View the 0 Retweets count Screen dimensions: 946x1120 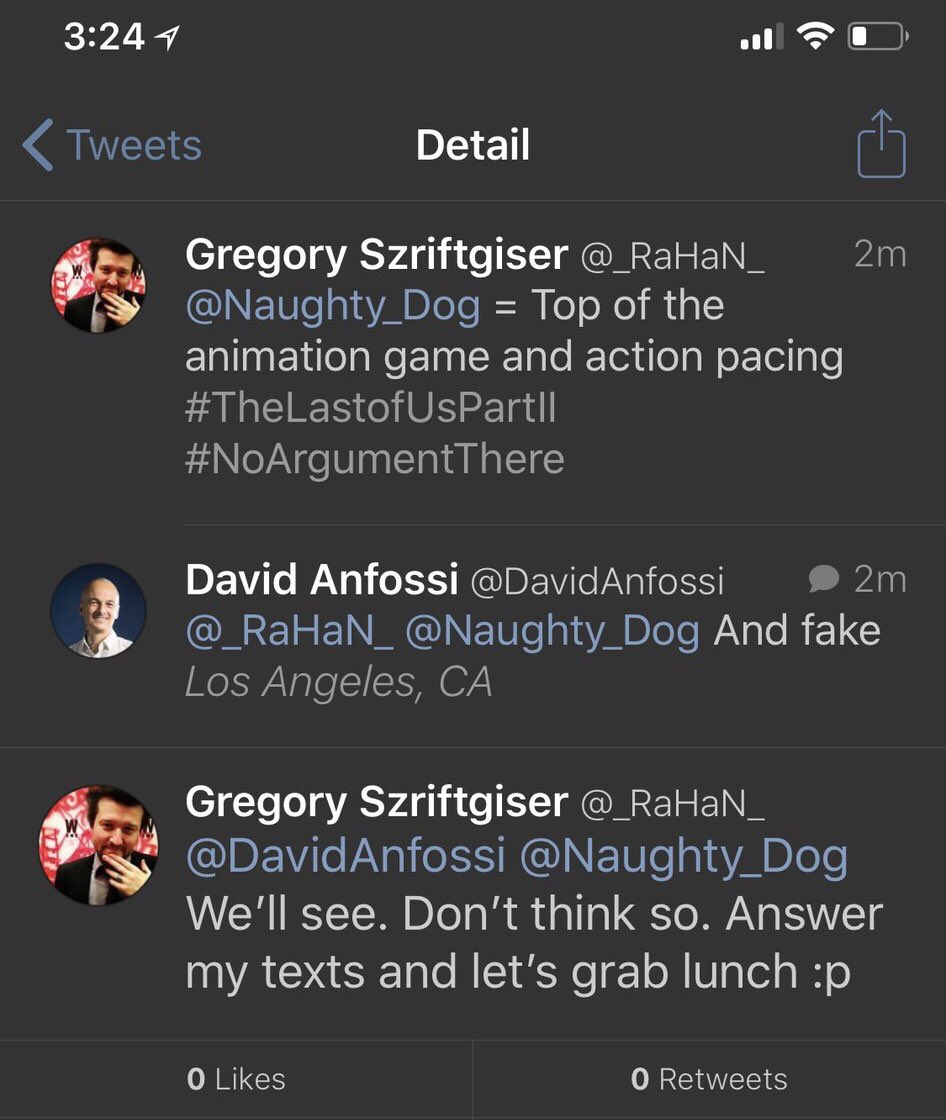[x=709, y=1079]
